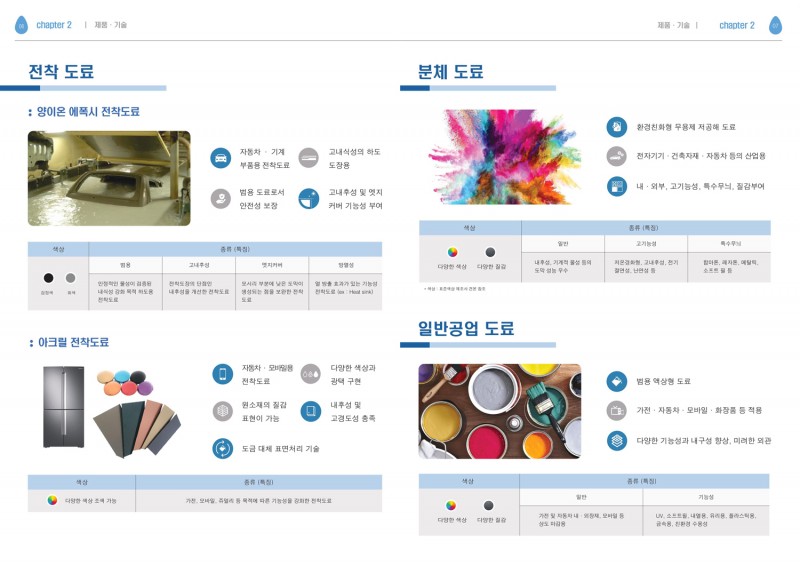Click the left header 'chapter 2' label
The width and height of the screenshot is (800, 566).
54,24
